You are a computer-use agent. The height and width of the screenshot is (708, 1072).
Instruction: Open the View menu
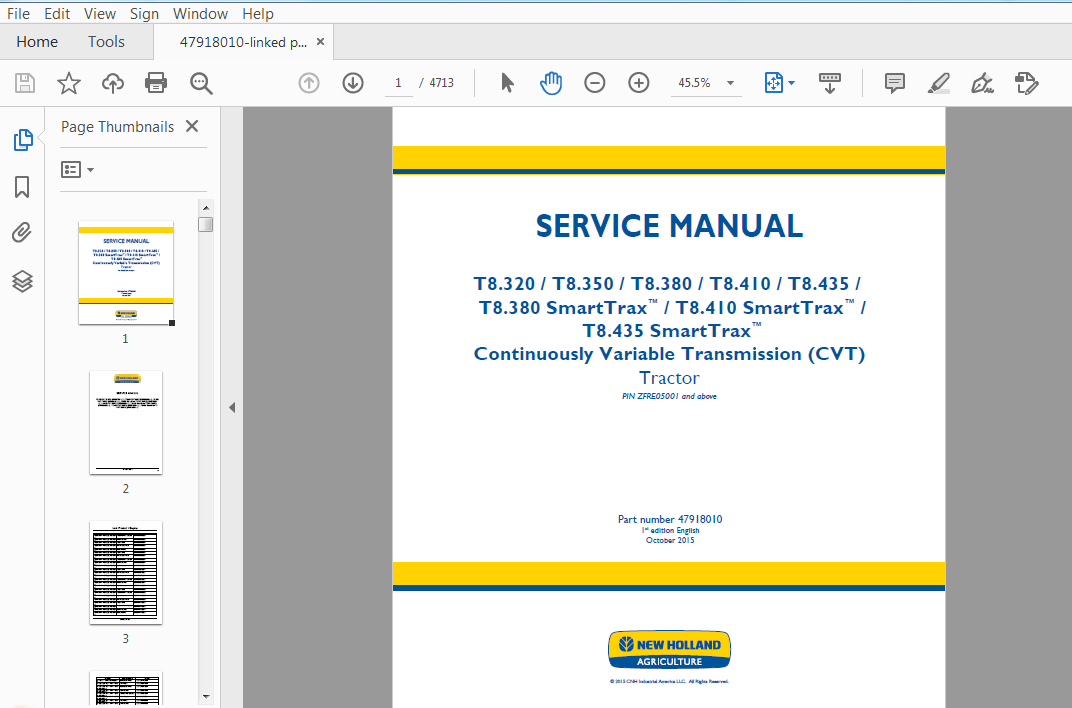[100, 14]
